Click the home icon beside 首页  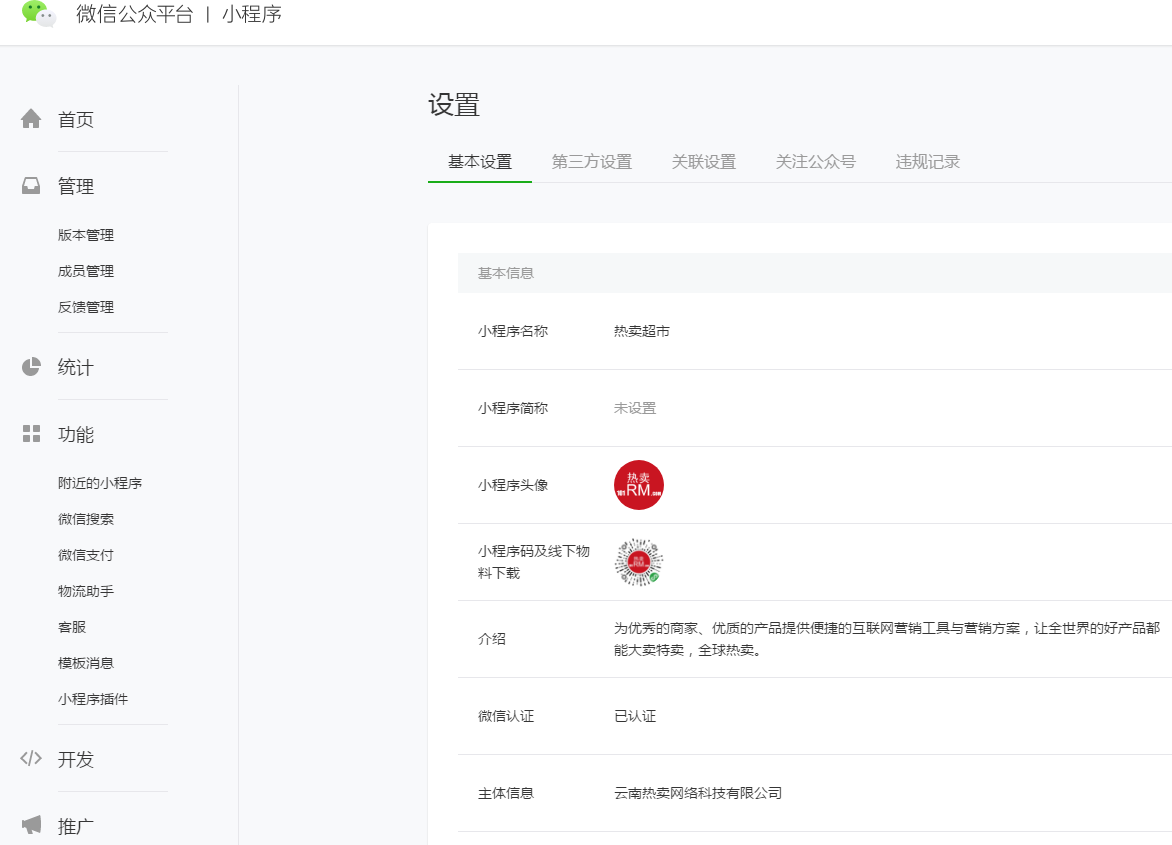coord(31,119)
